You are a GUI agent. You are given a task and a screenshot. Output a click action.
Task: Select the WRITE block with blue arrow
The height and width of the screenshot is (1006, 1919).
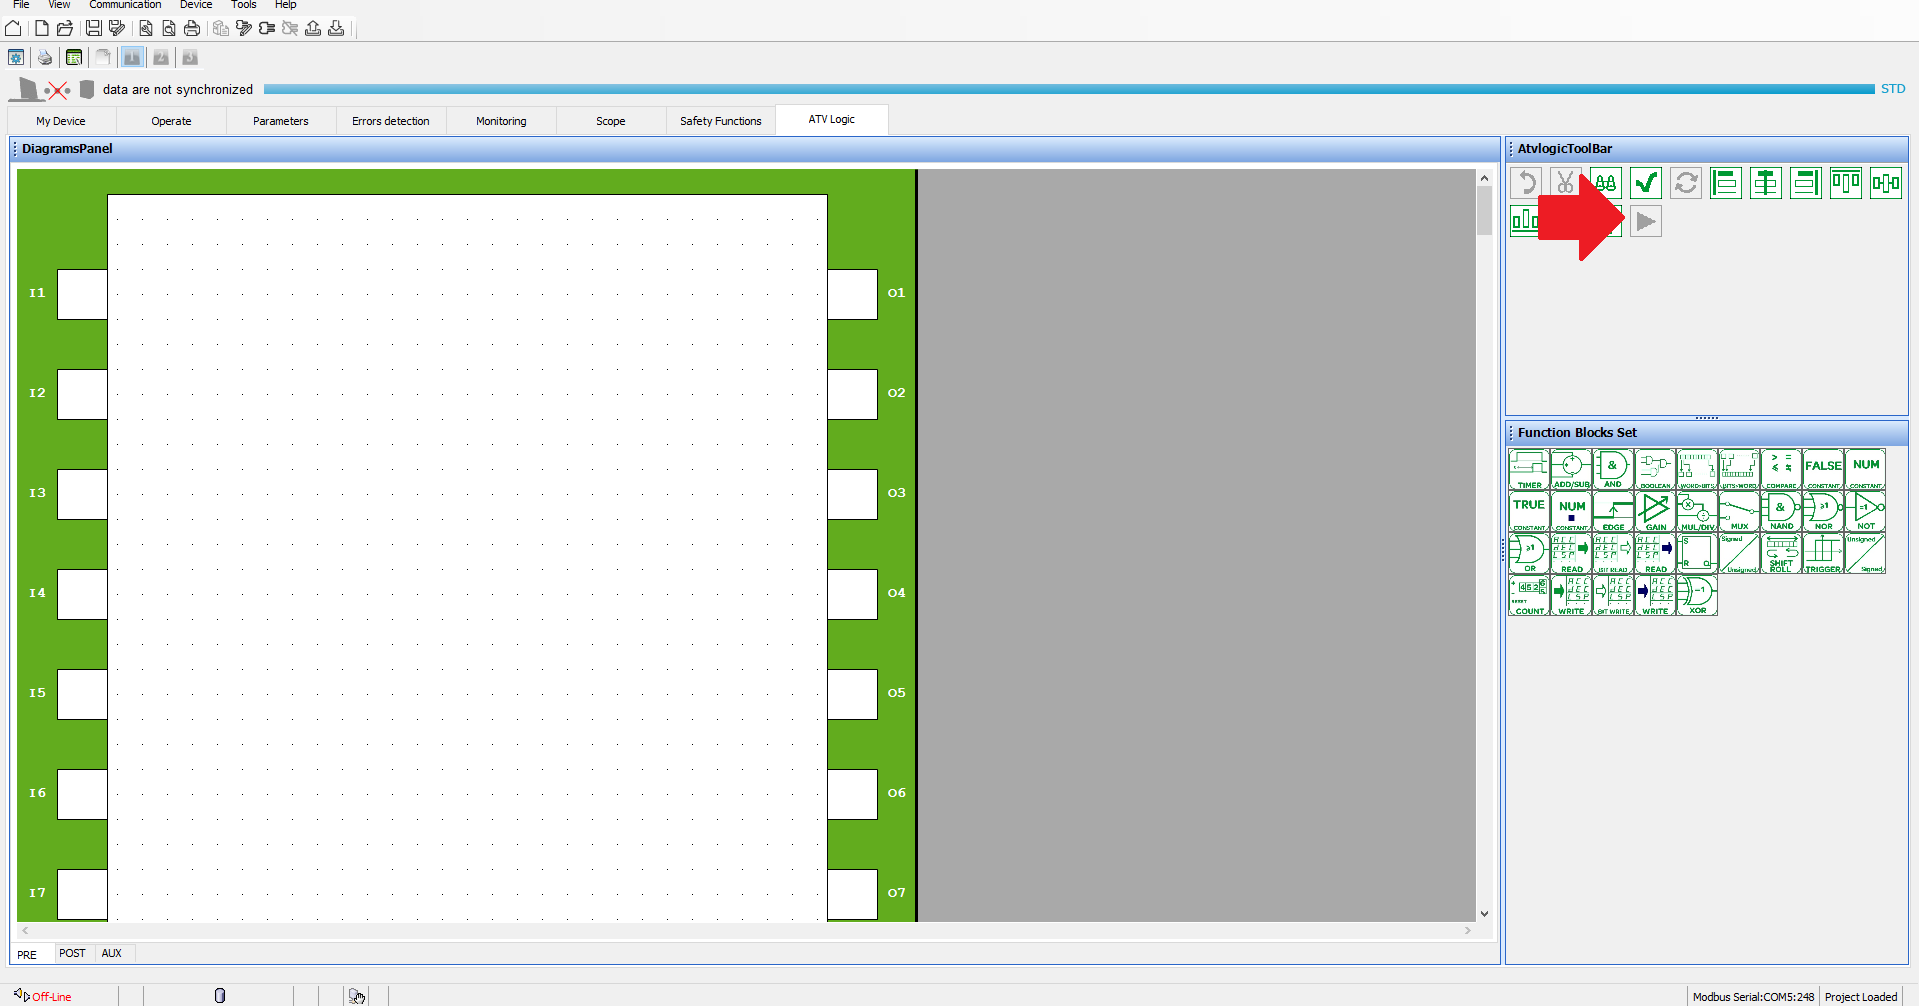[x=1655, y=595]
